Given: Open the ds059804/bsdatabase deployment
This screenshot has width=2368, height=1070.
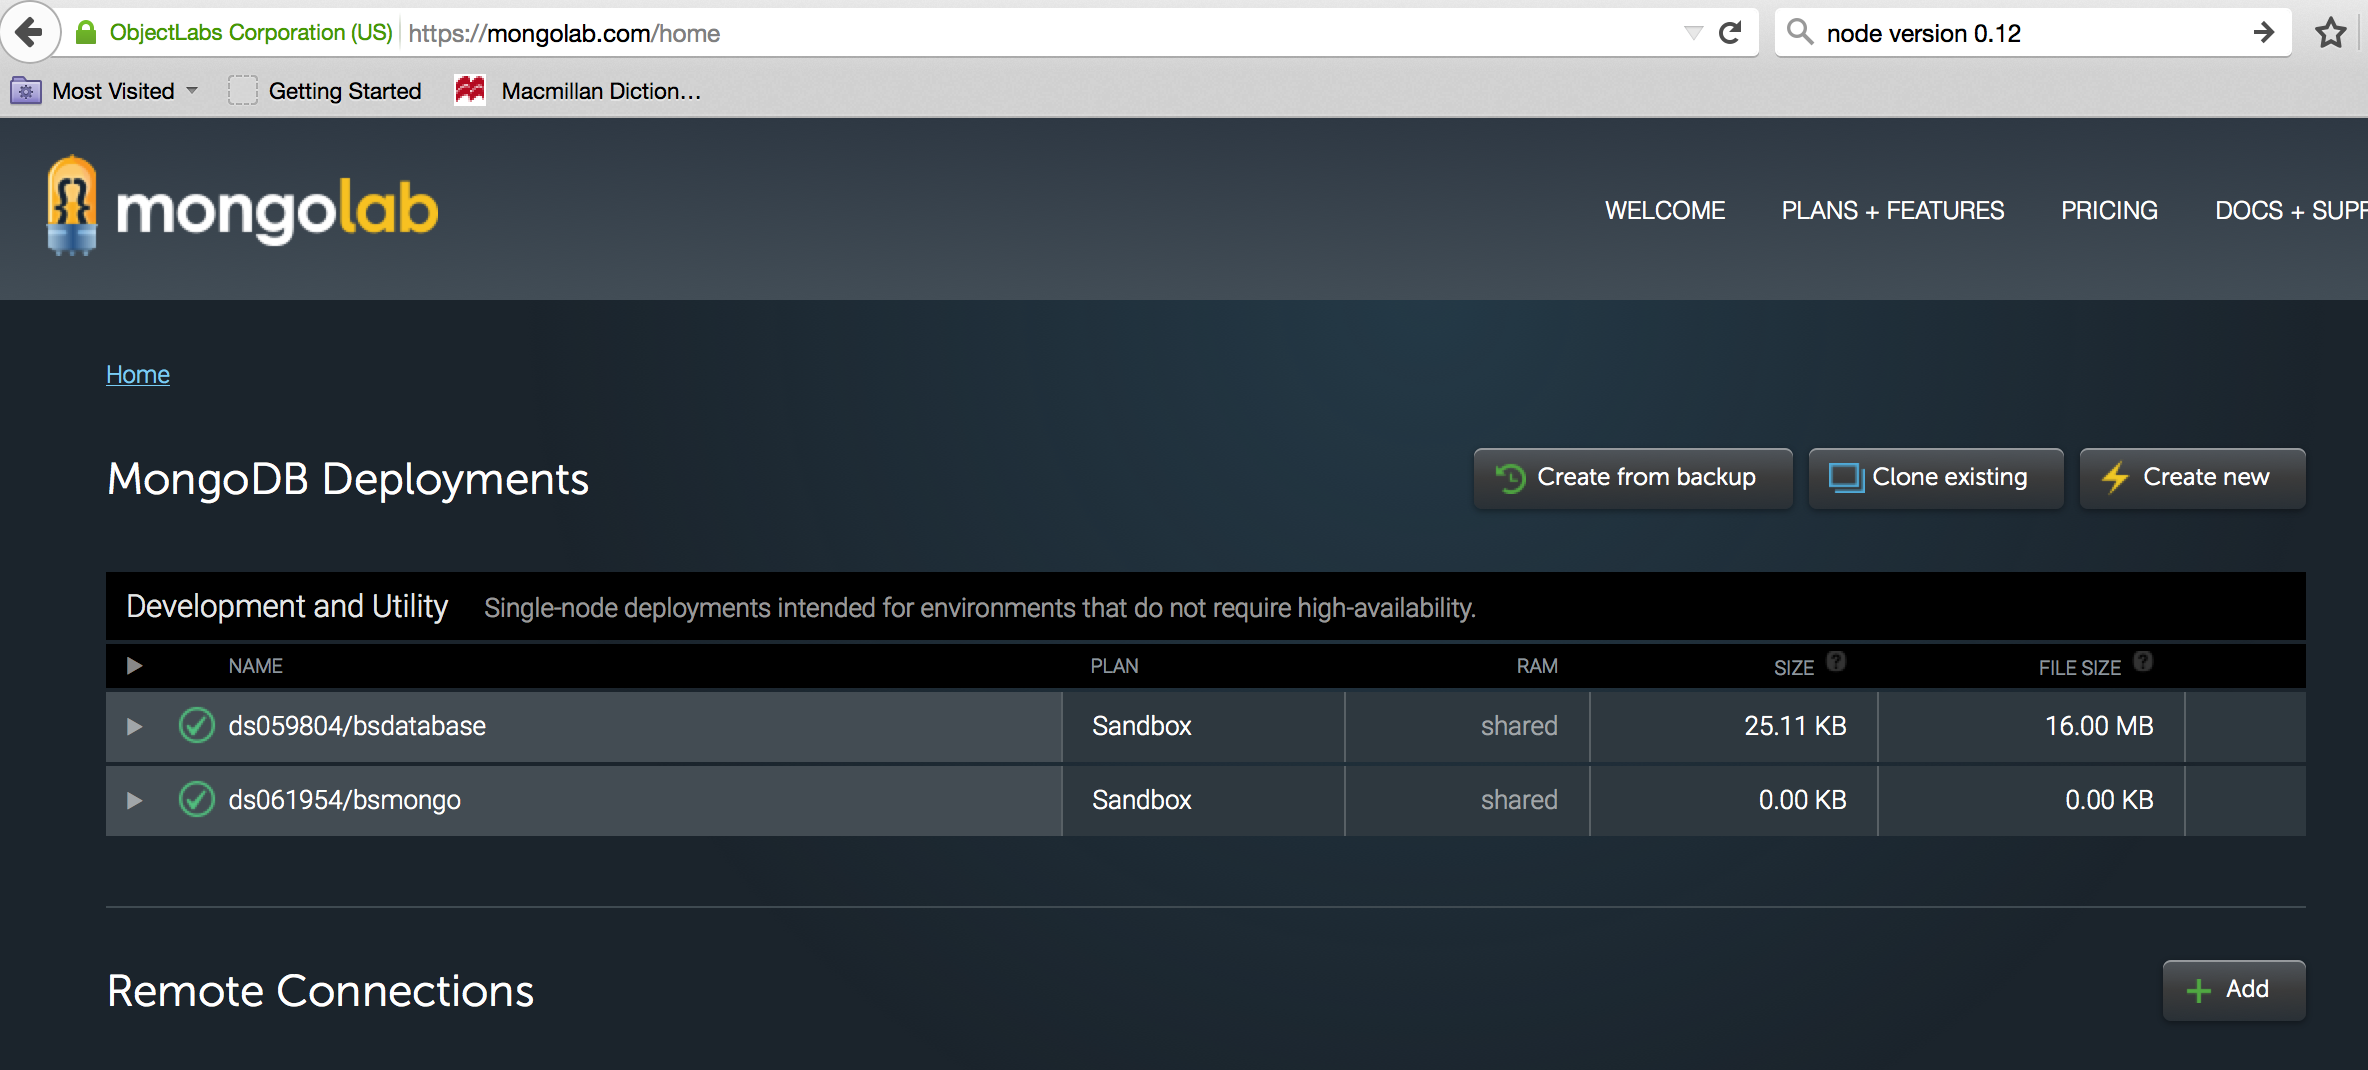Looking at the screenshot, I should tap(357, 726).
